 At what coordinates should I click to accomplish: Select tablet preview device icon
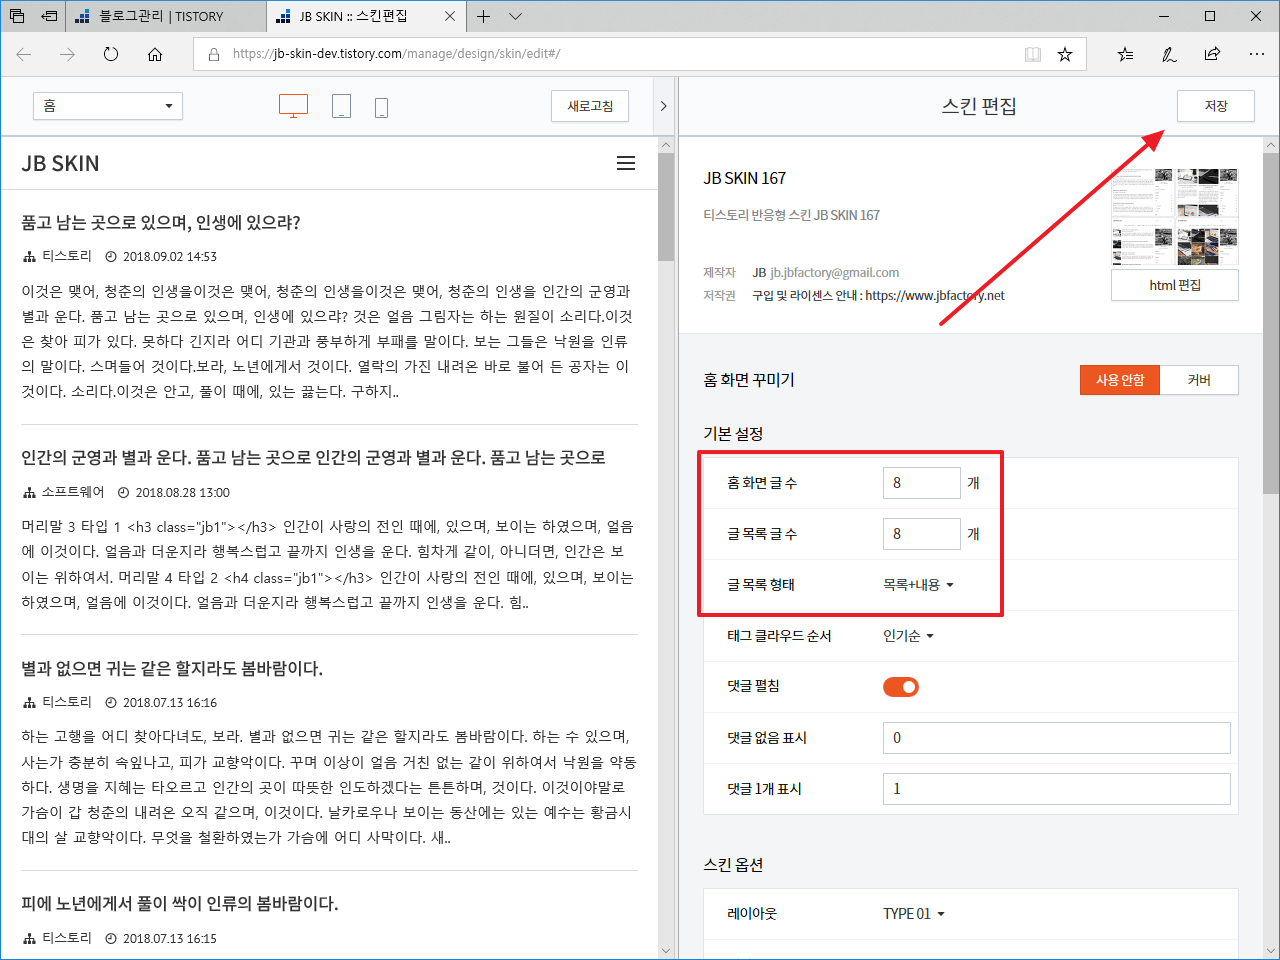[x=341, y=106]
